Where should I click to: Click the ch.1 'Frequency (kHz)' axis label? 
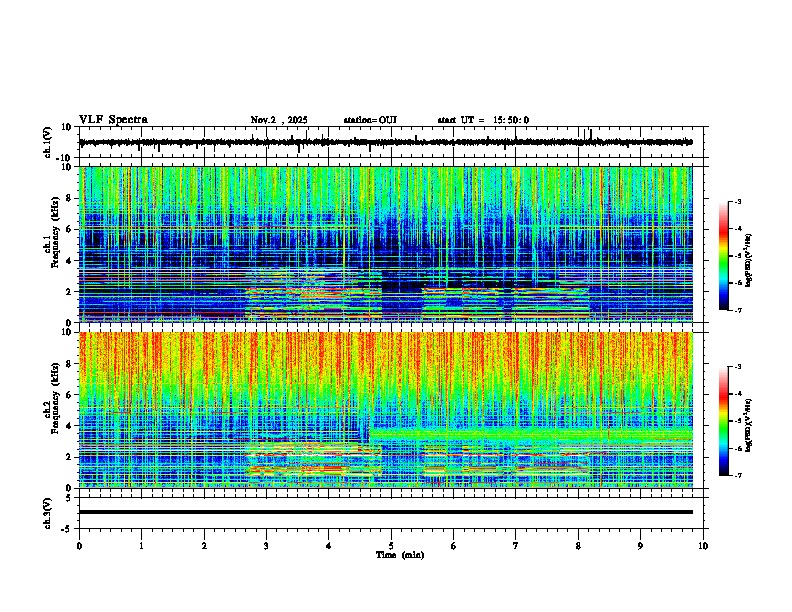pos(56,233)
